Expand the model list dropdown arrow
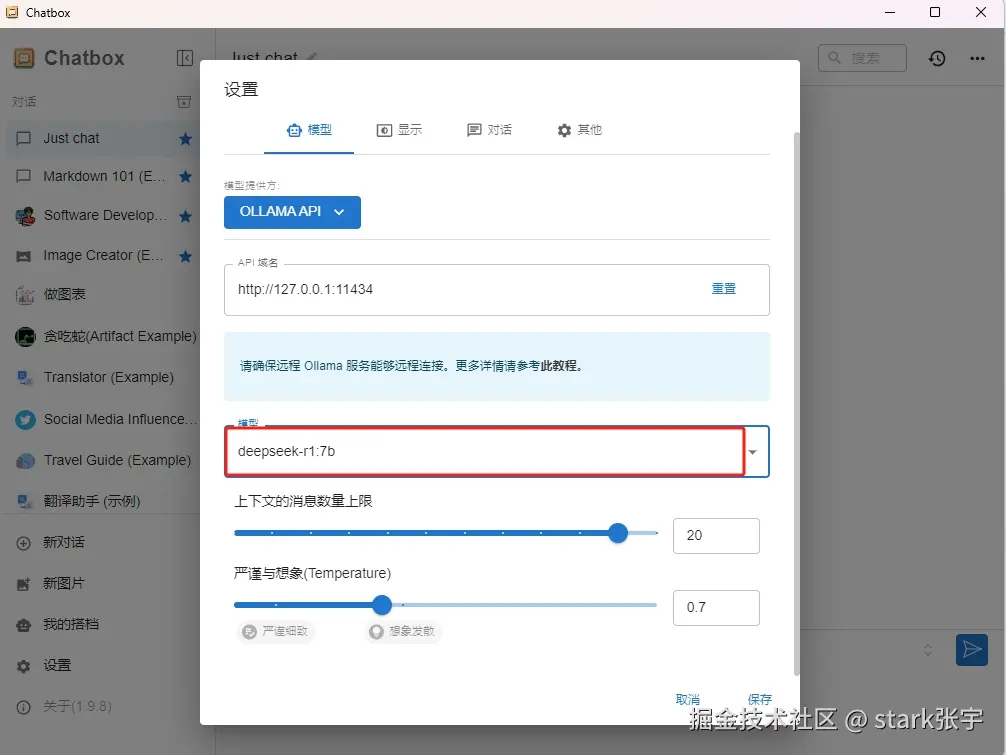The width and height of the screenshot is (1006, 755). (753, 452)
